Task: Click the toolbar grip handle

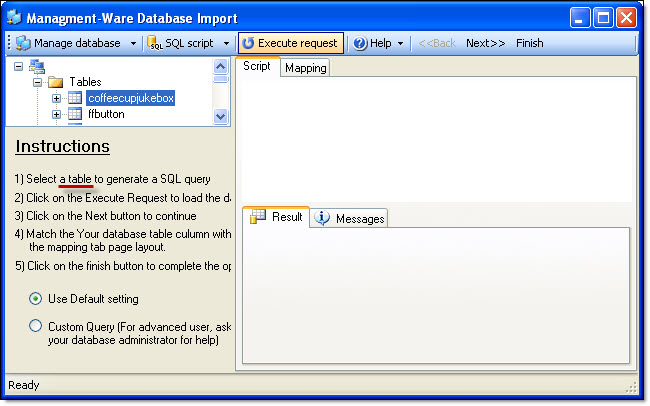Action: (x=9, y=43)
